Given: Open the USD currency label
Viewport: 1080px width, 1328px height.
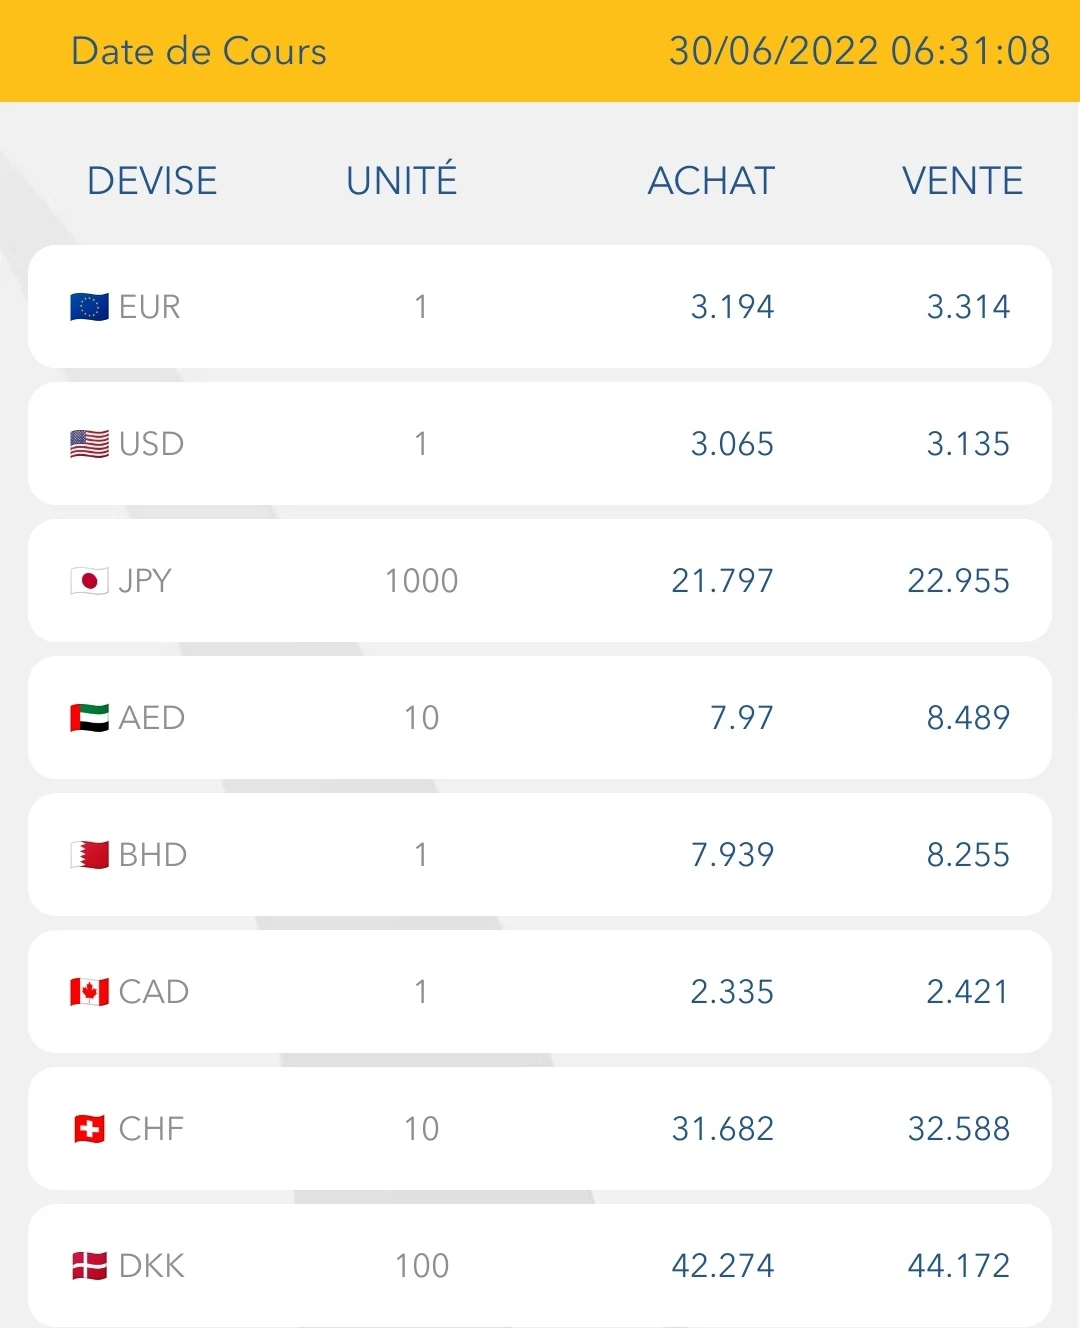Looking at the screenshot, I should pyautogui.click(x=151, y=444).
